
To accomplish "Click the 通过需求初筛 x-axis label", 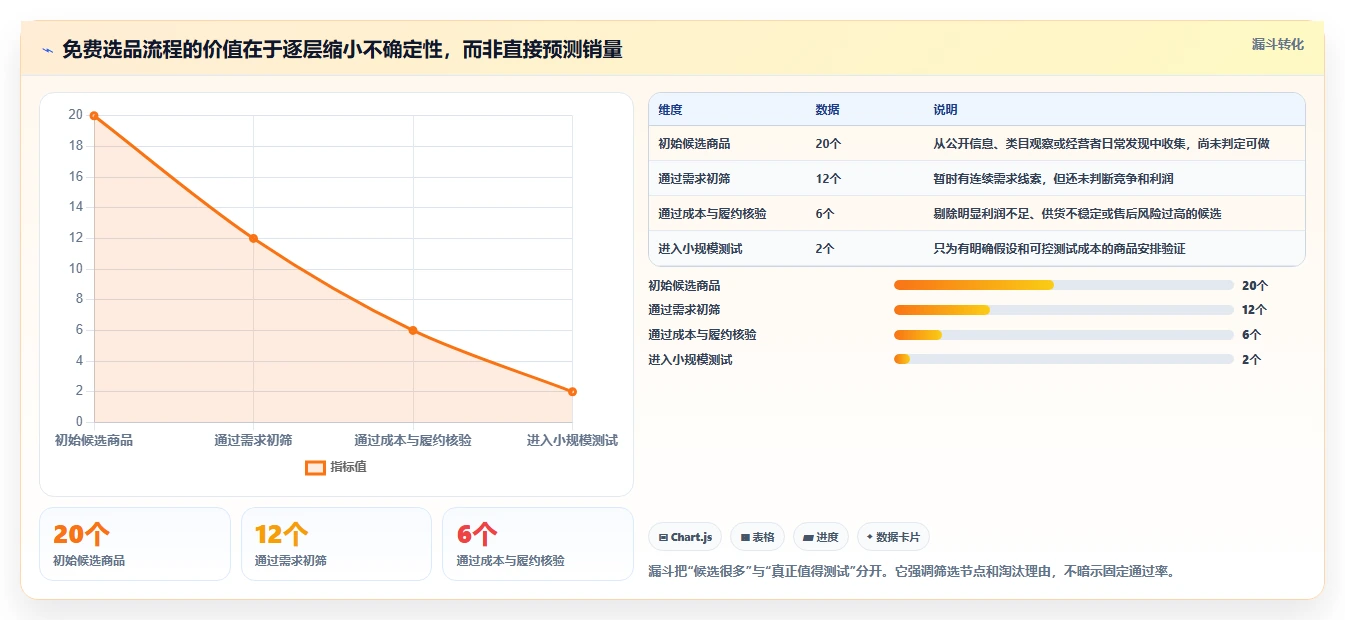I will [x=253, y=440].
